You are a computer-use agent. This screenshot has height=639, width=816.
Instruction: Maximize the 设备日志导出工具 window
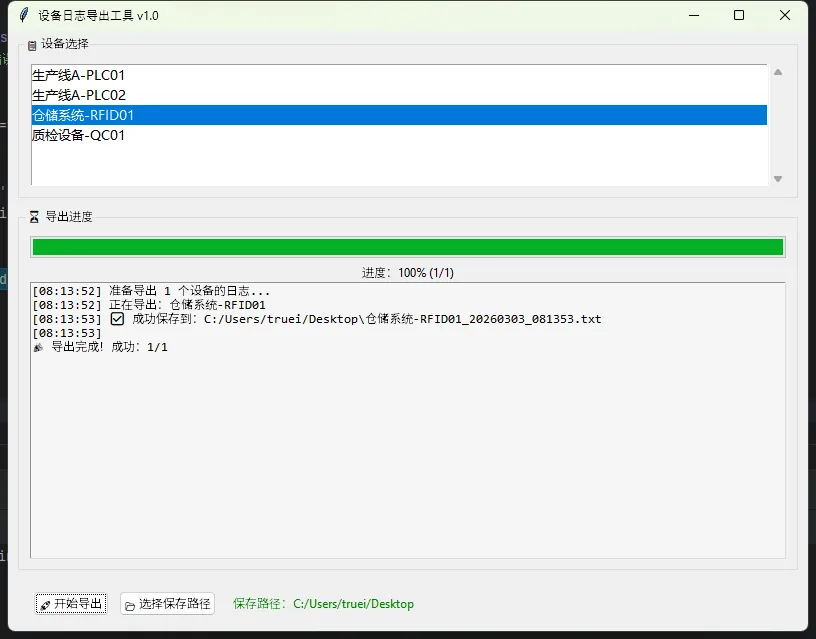click(739, 15)
